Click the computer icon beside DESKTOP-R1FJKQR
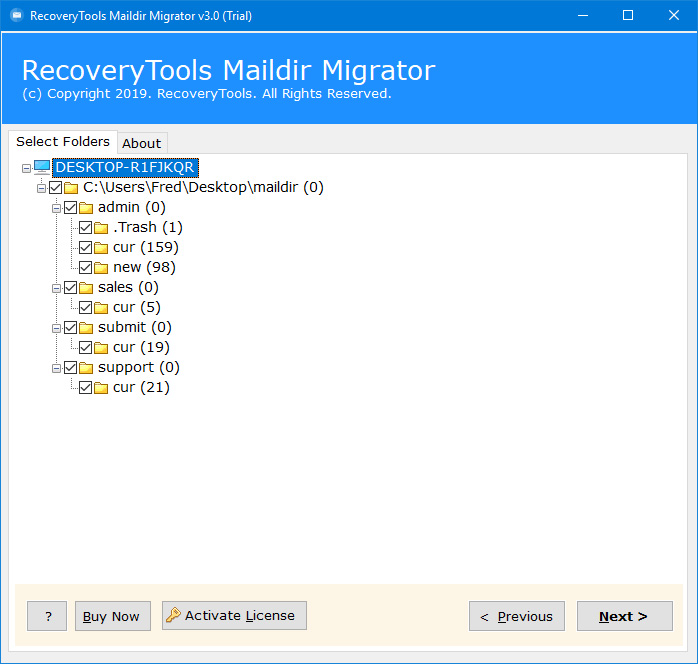This screenshot has width=698, height=664. coord(42,167)
